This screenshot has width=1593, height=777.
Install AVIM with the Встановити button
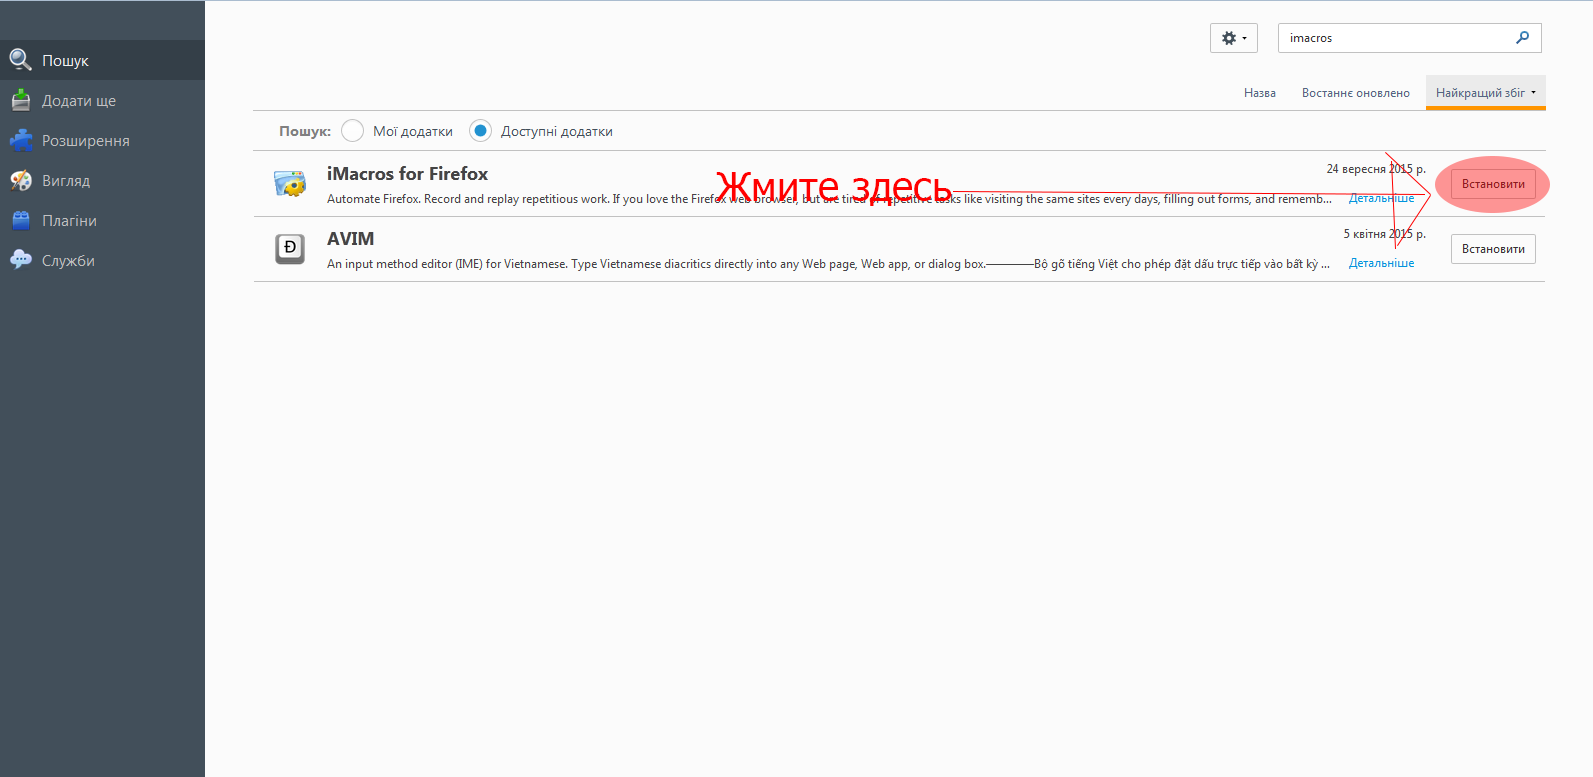pyautogui.click(x=1493, y=249)
